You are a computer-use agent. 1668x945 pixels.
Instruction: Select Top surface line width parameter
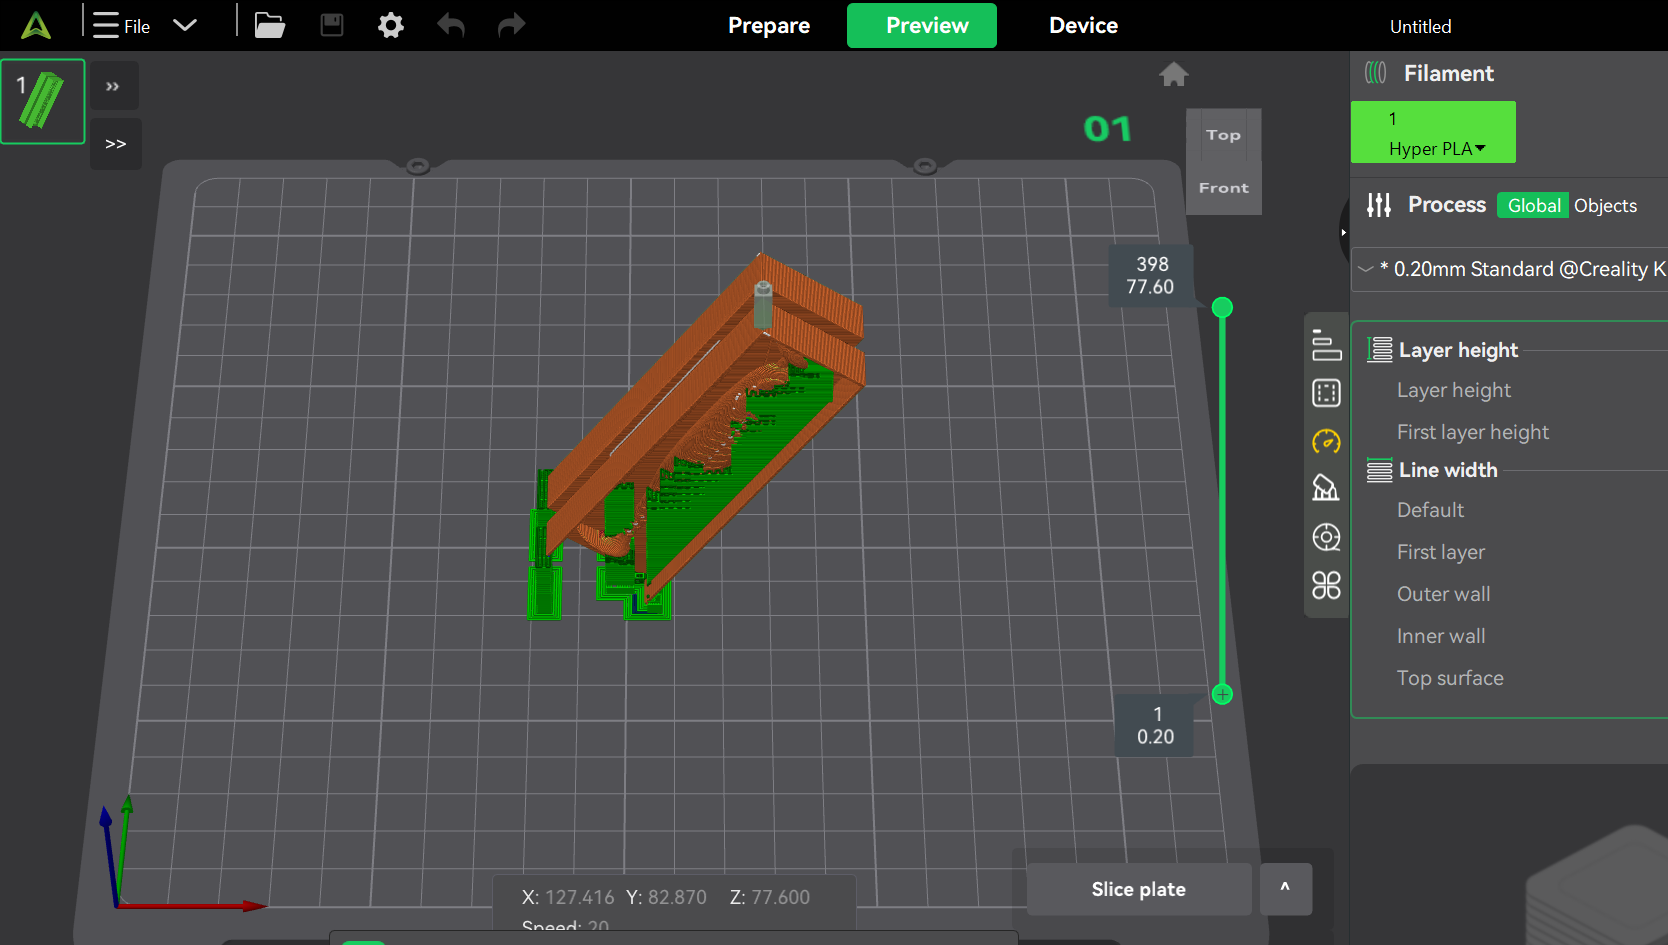[x=1450, y=678]
